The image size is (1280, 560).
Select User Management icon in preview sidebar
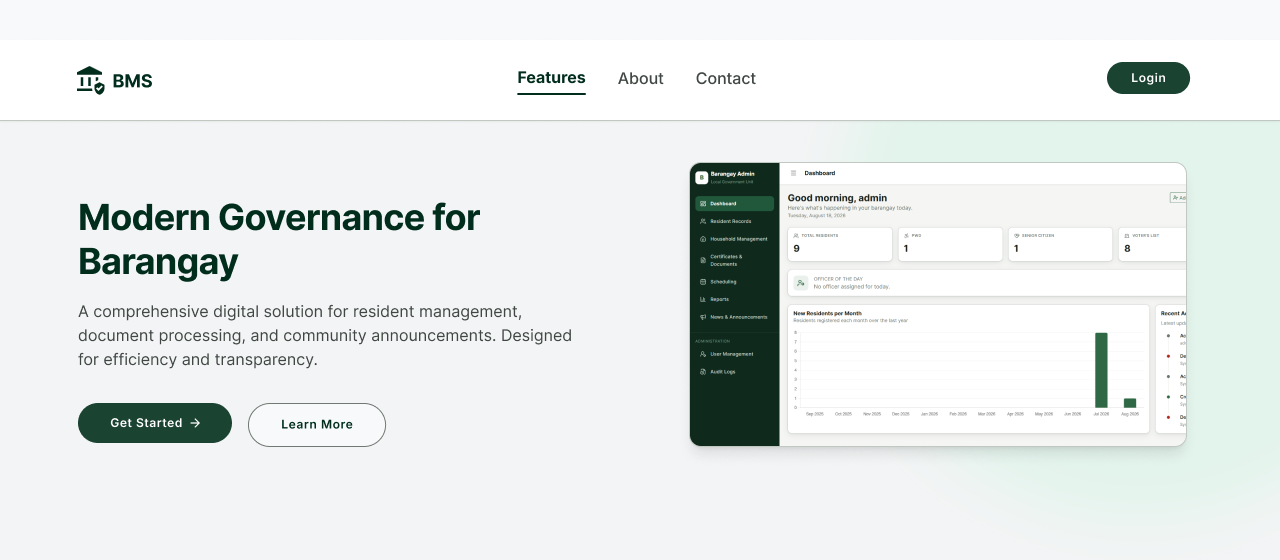point(703,354)
